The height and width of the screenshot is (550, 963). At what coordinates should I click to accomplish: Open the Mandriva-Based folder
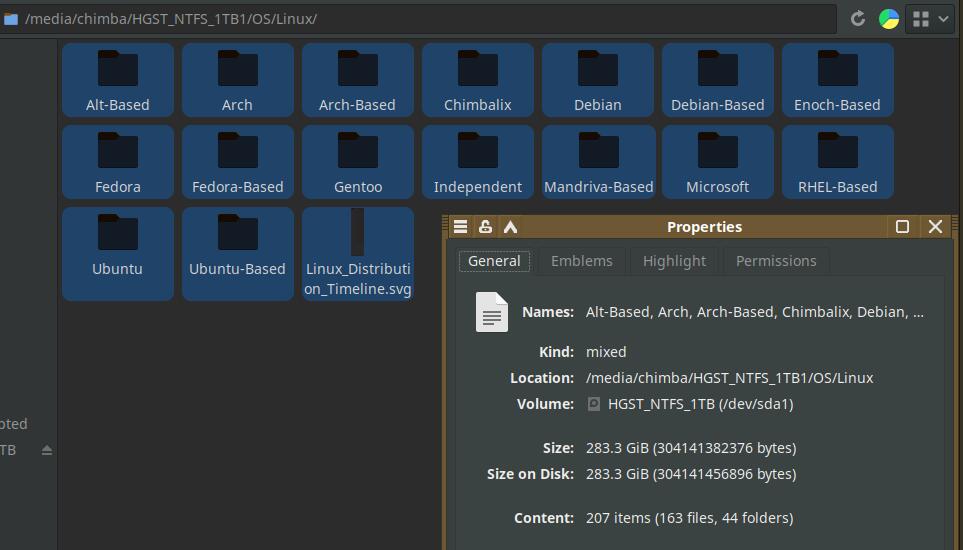click(599, 162)
